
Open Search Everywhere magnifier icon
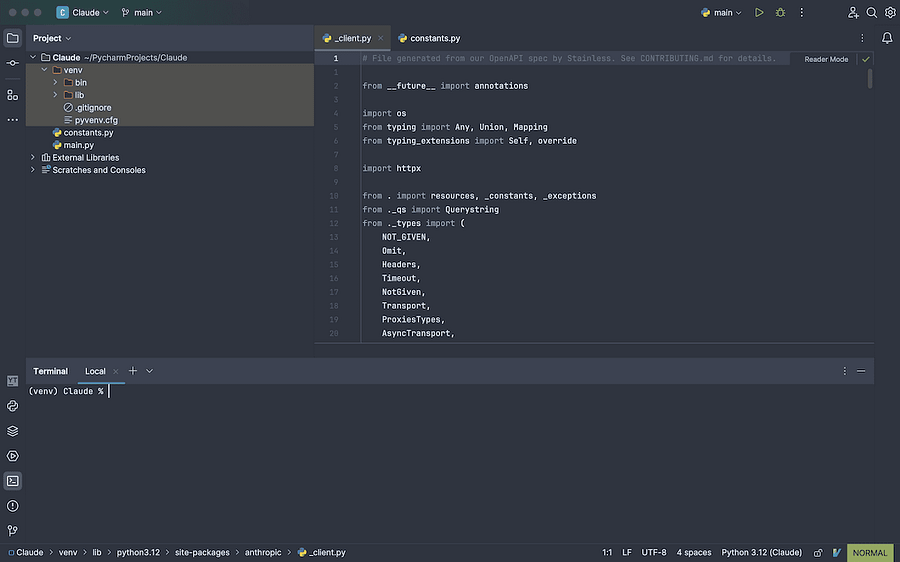point(871,13)
